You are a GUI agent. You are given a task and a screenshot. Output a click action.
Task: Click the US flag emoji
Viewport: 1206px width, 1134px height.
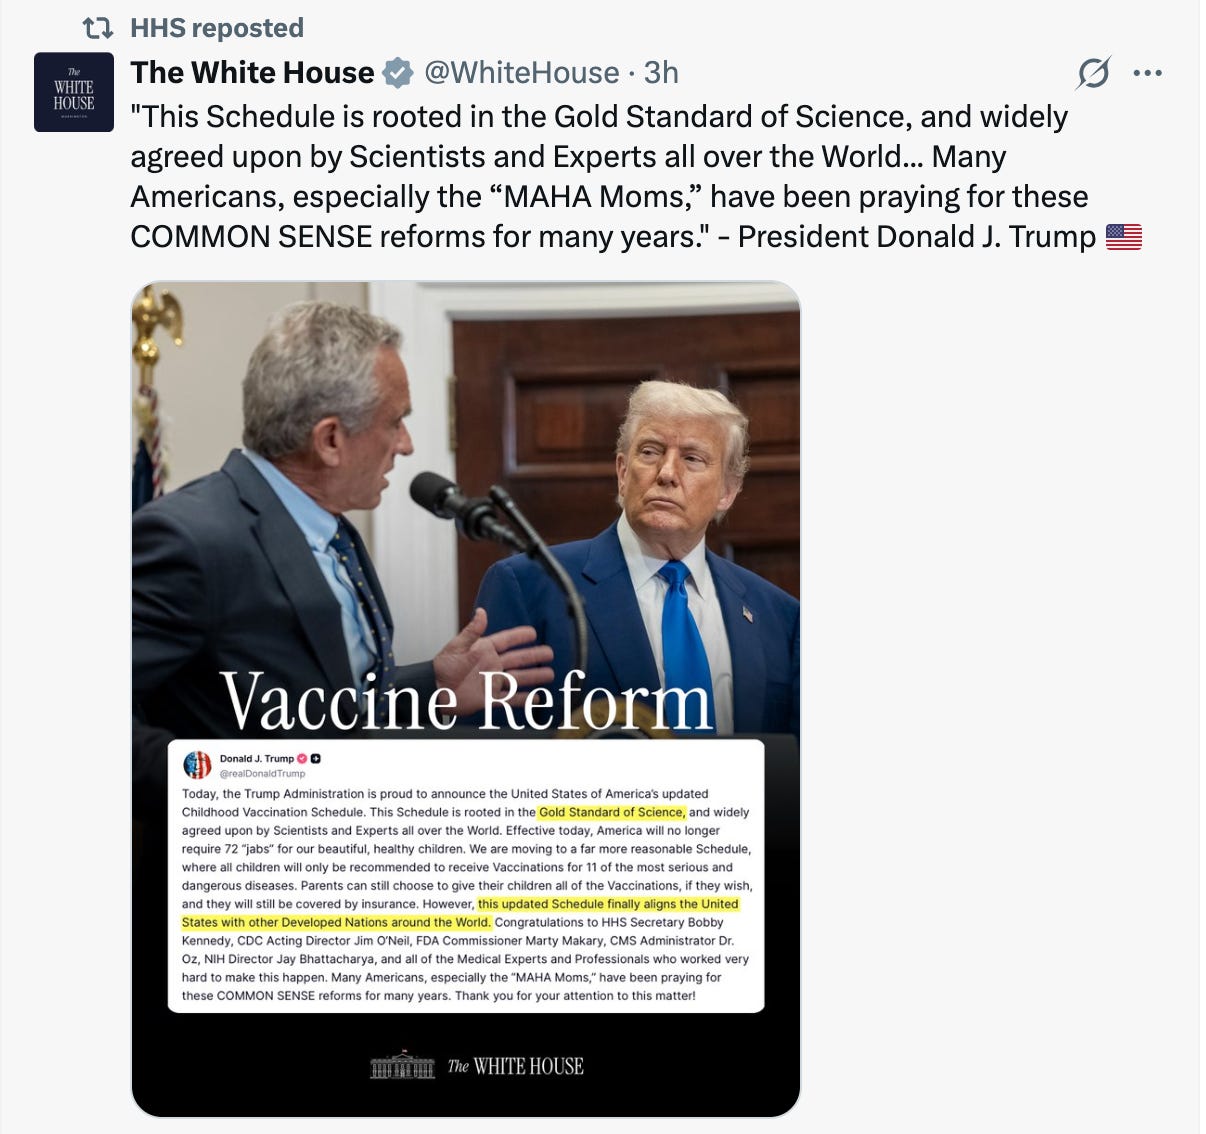tap(1124, 237)
